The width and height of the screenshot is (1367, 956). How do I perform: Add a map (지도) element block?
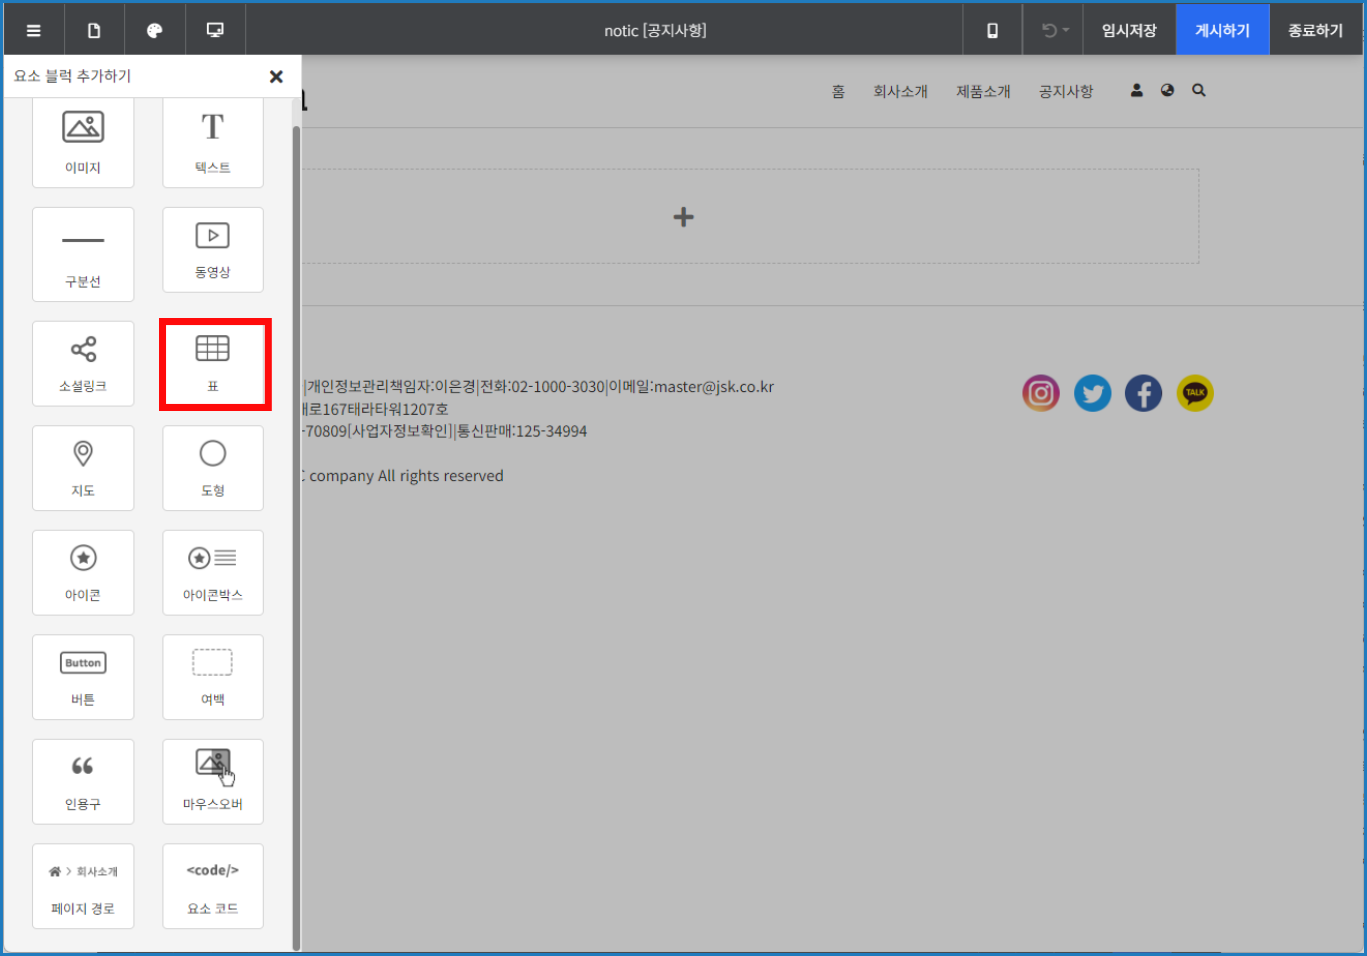83,468
